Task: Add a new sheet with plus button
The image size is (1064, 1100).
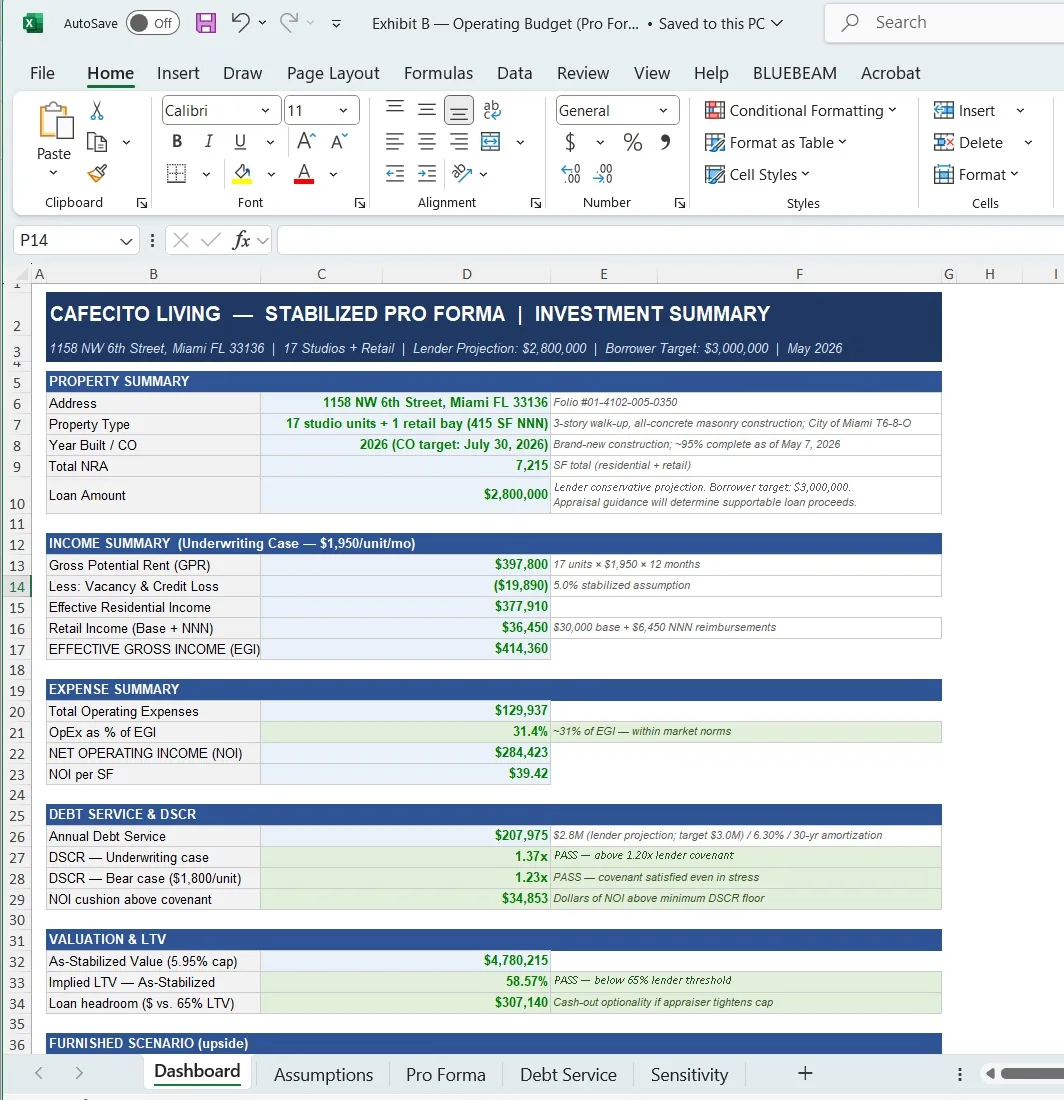Action: tap(805, 1073)
